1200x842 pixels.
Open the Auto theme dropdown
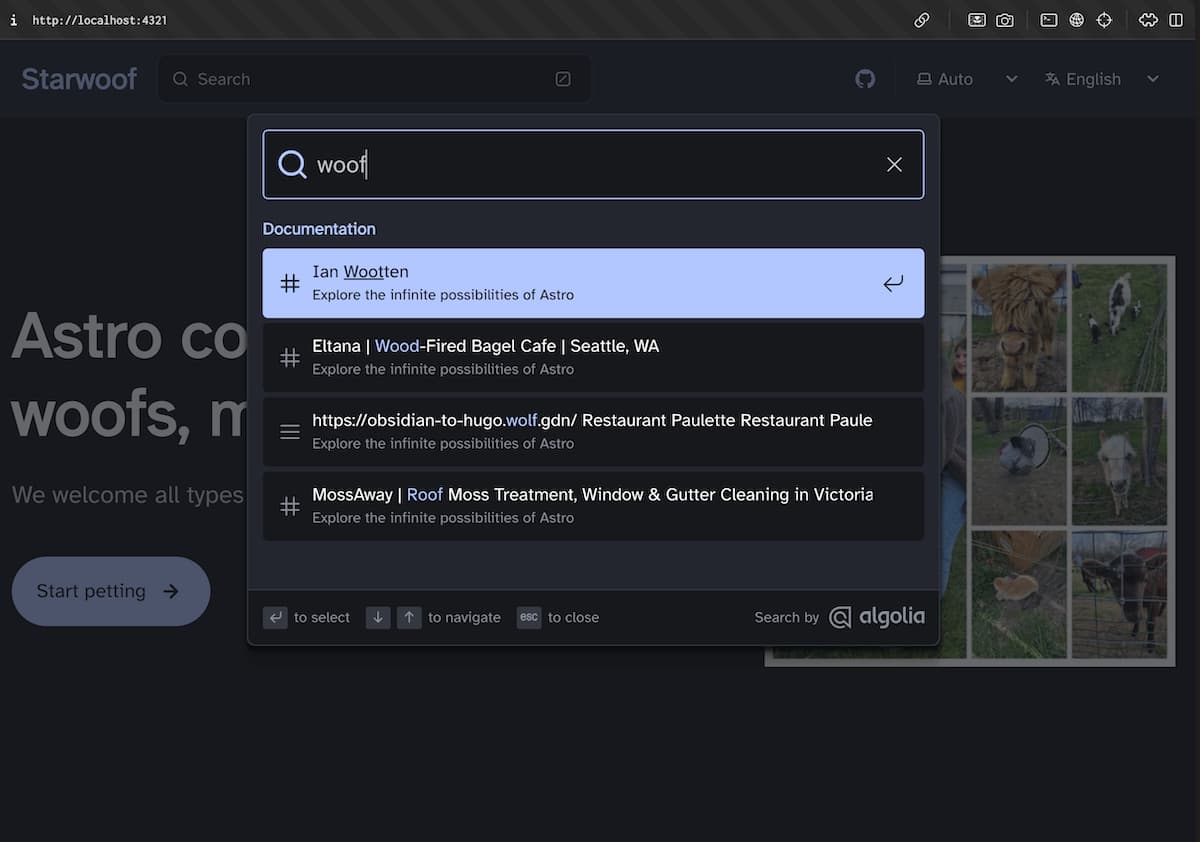point(967,79)
